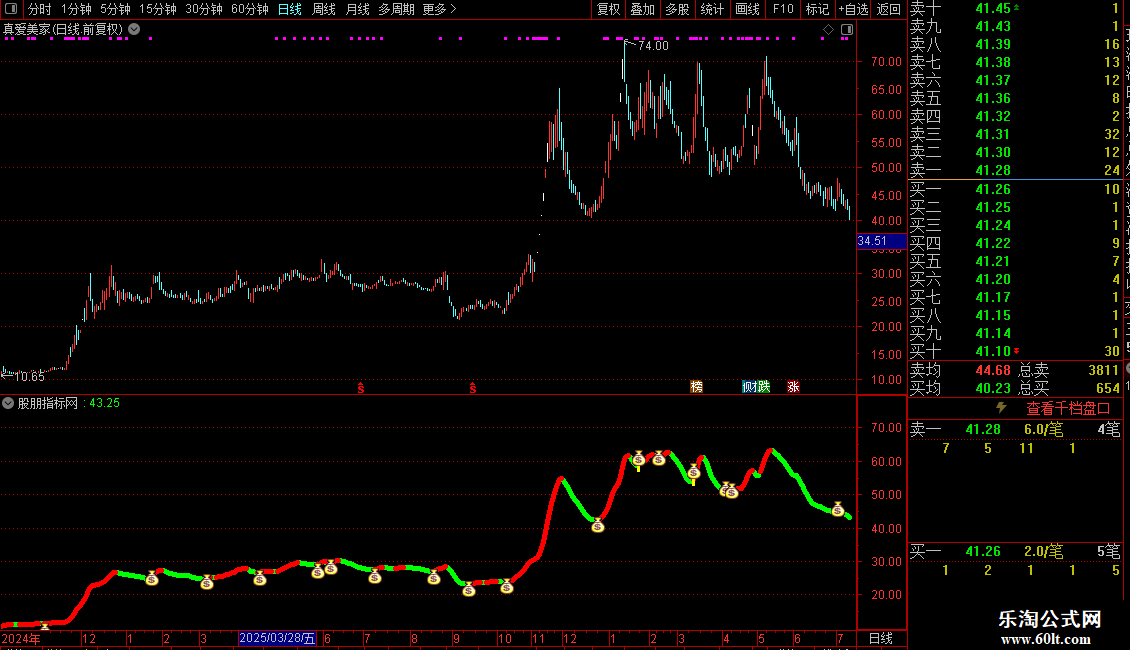
Task: Open the 统计 statistics tool
Action: click(x=712, y=9)
